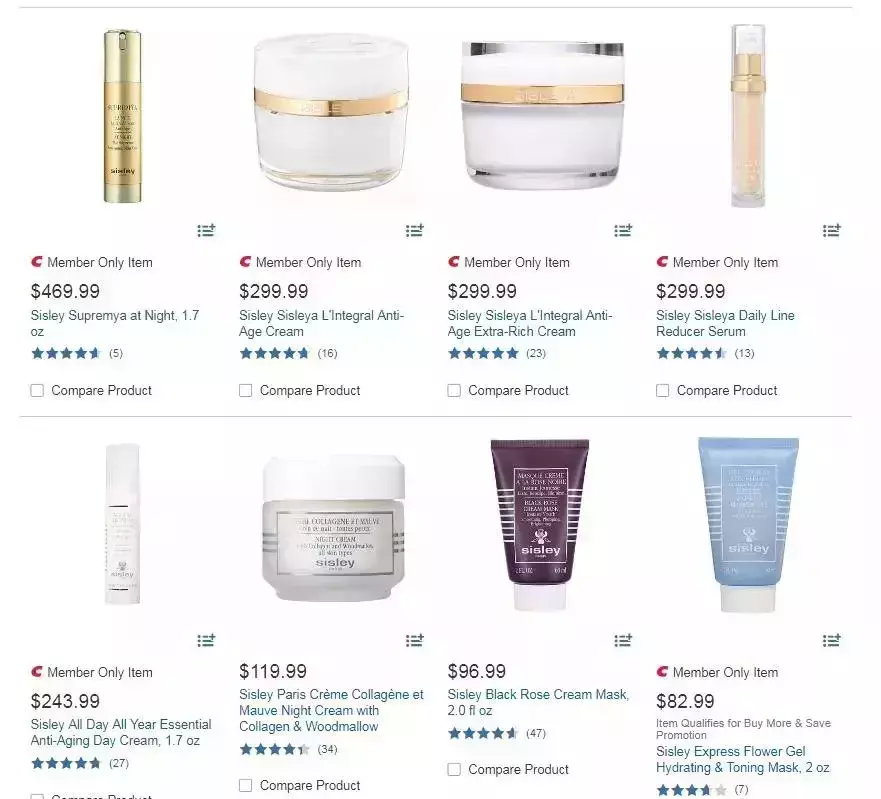The height and width of the screenshot is (799, 881).
Task: Open Sisley Supremya at Night product link
Action: pyautogui.click(x=115, y=324)
